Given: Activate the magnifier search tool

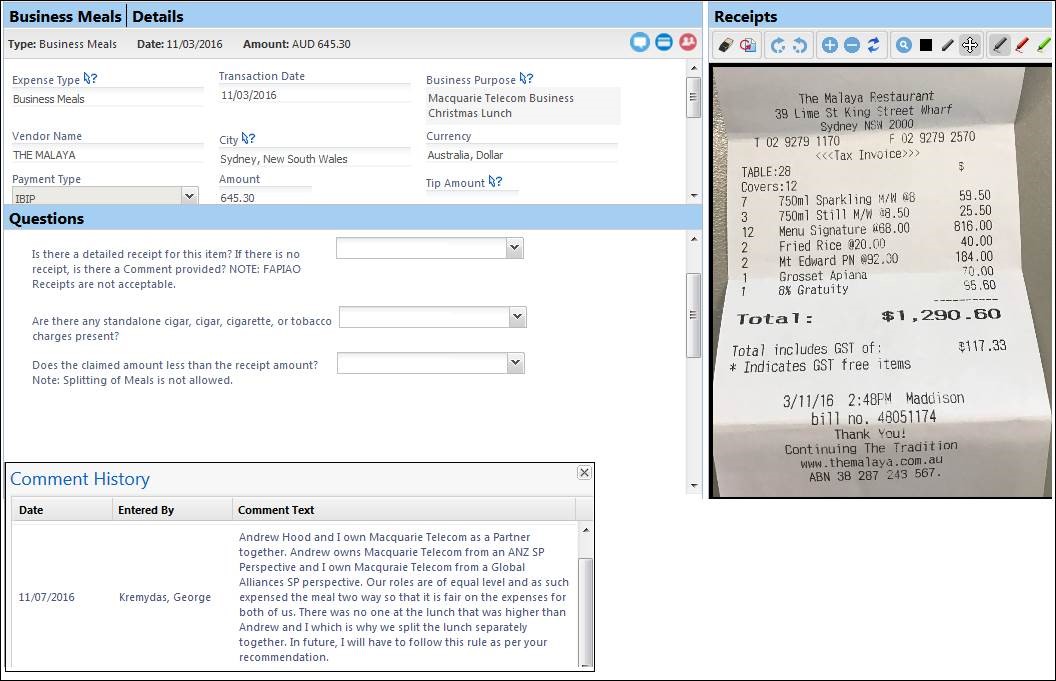Looking at the screenshot, I should coord(903,45).
